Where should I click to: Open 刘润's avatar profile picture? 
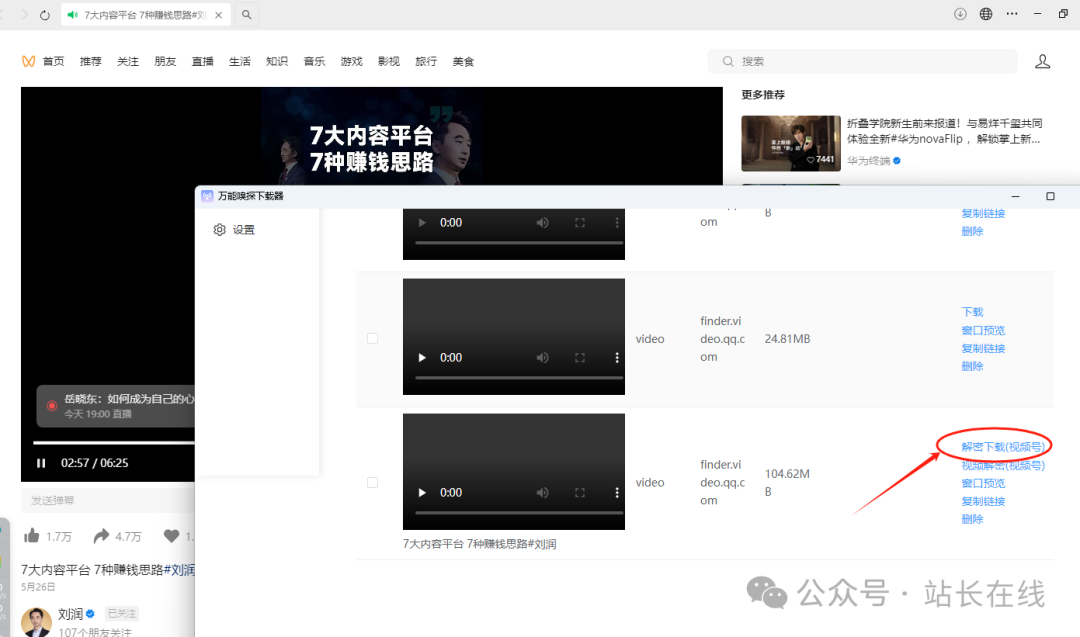tap(37, 621)
